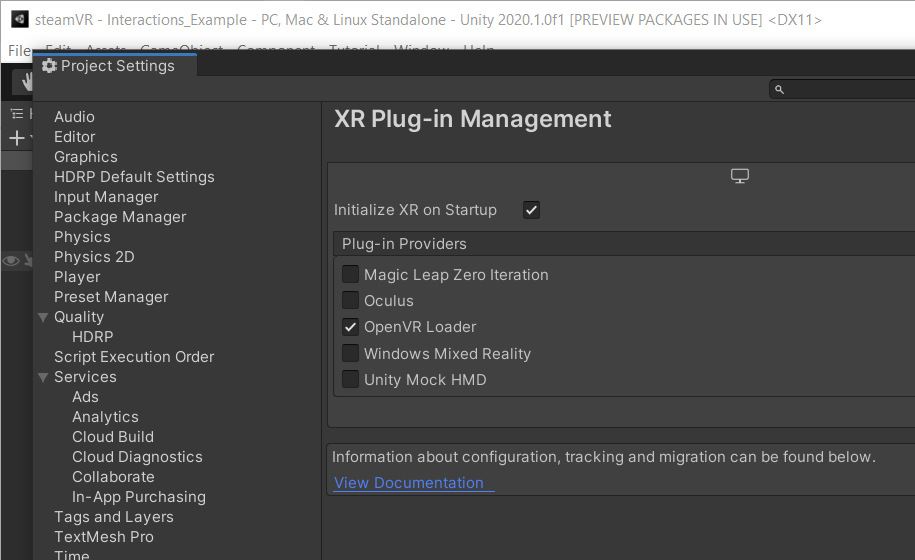This screenshot has width=915, height=560.
Task: Uncheck Initialize XR on Startup
Action: pyautogui.click(x=531, y=210)
